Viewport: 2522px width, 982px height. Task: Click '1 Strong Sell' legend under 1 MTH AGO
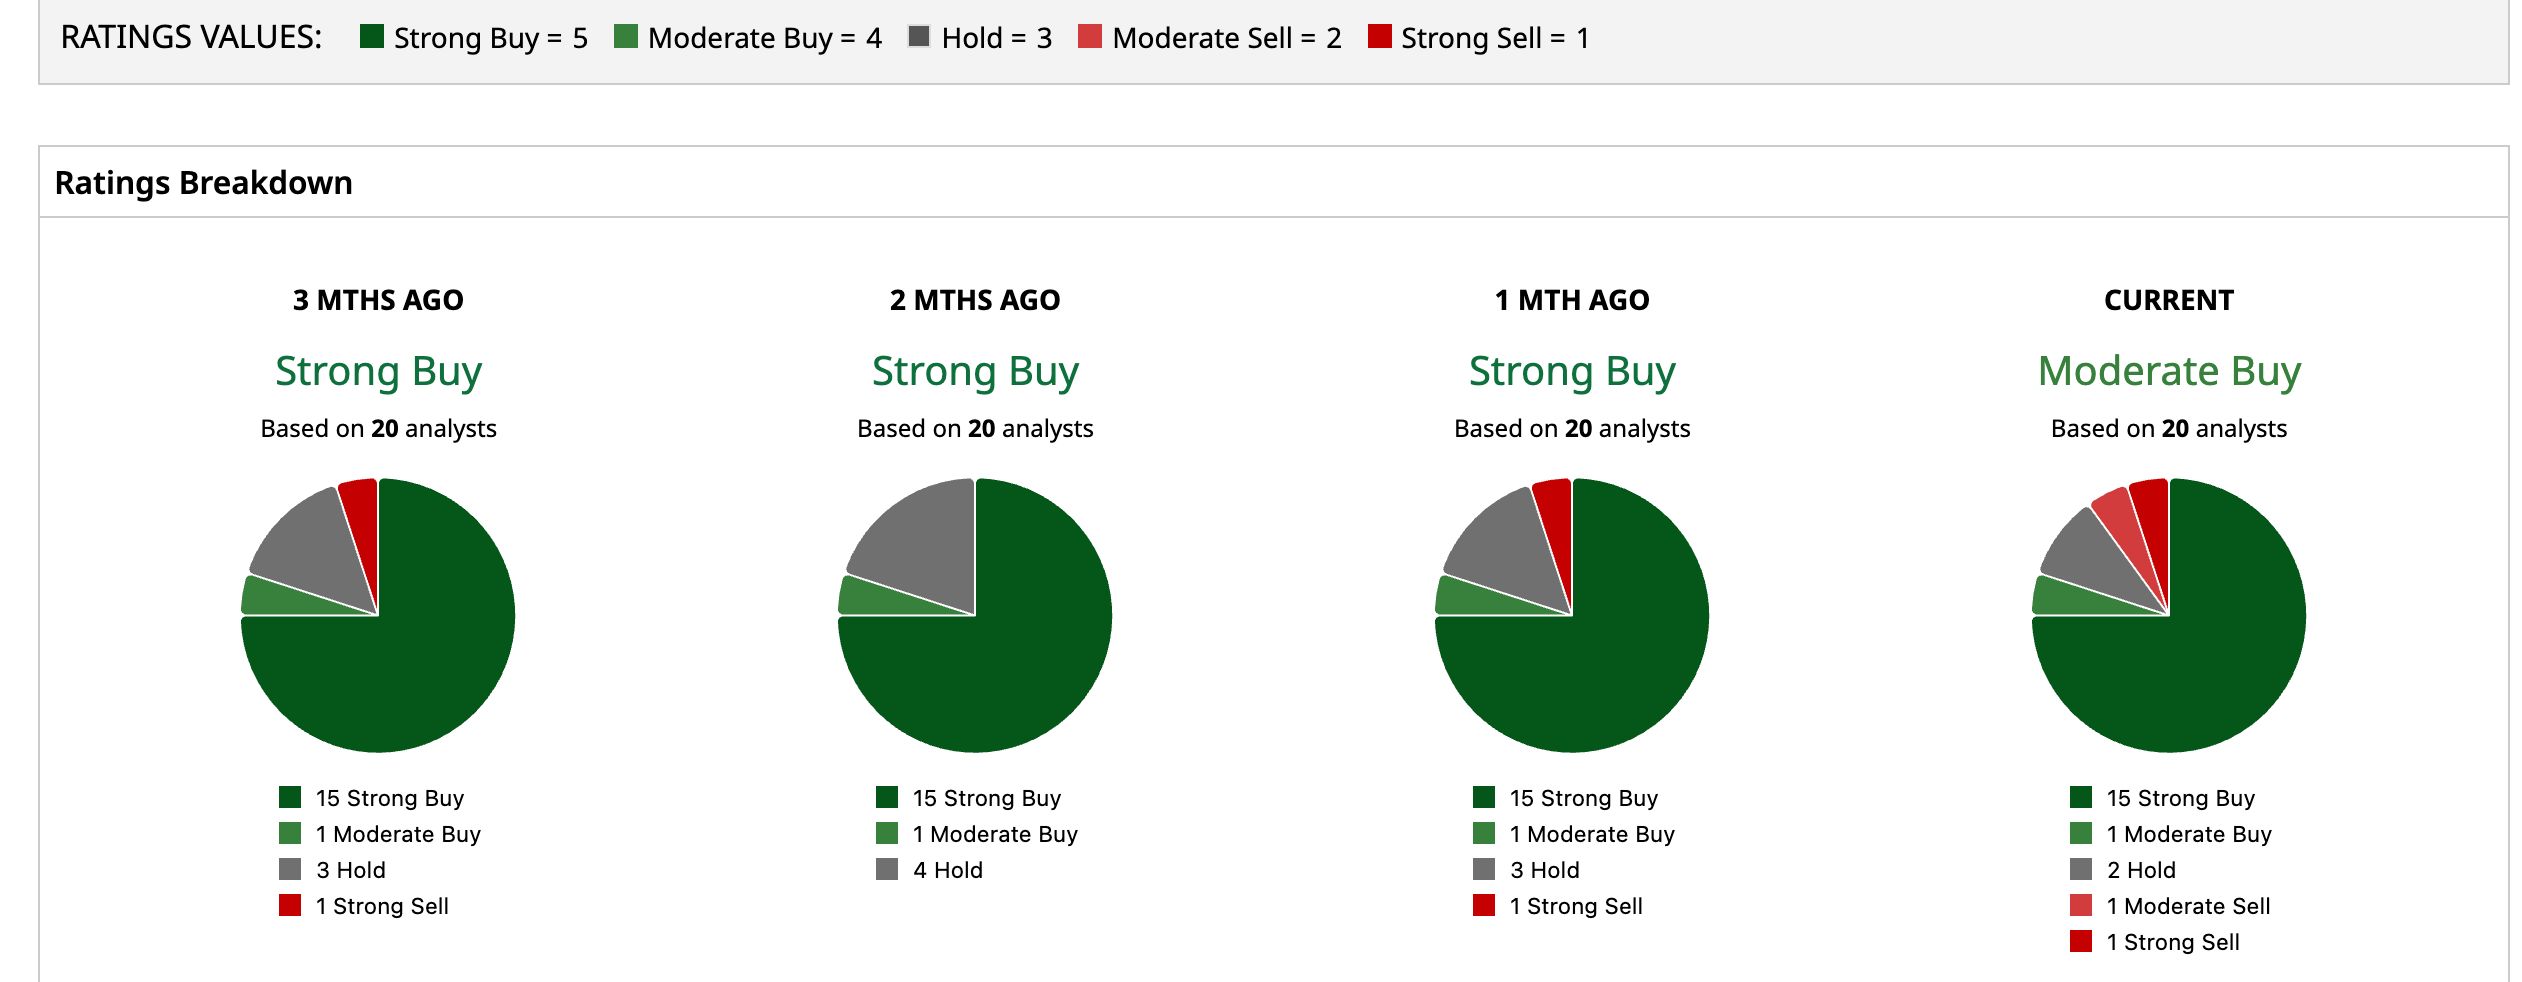click(1558, 906)
